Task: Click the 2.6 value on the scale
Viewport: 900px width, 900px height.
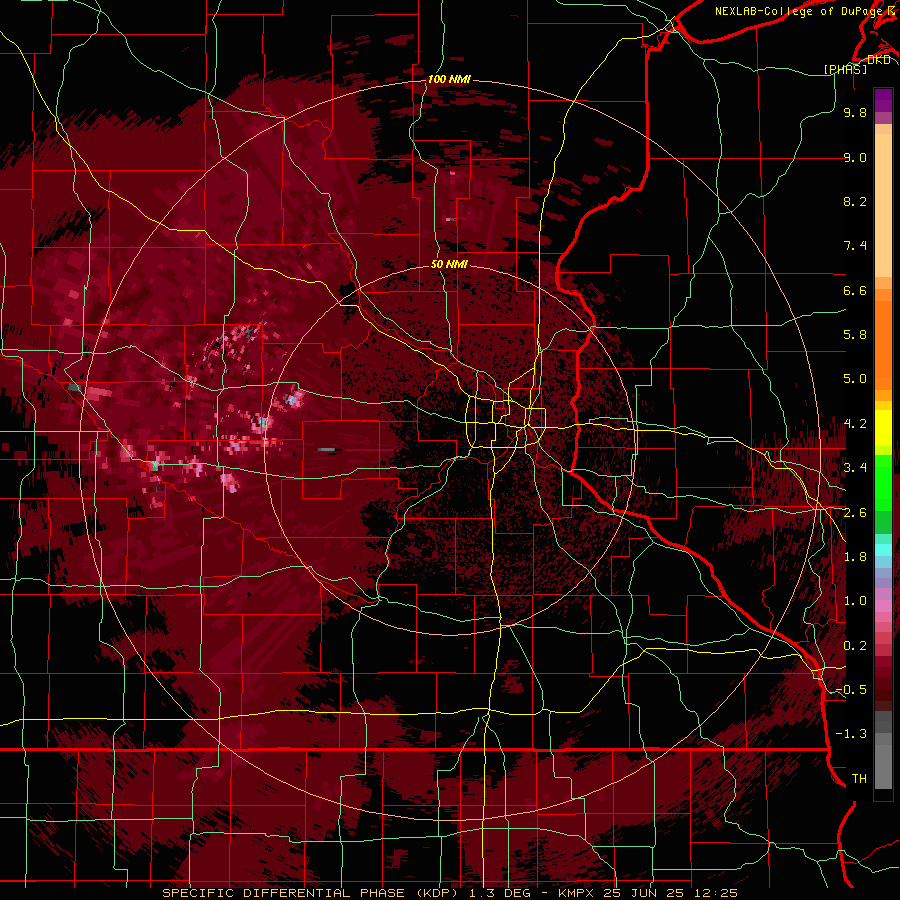Action: point(855,513)
